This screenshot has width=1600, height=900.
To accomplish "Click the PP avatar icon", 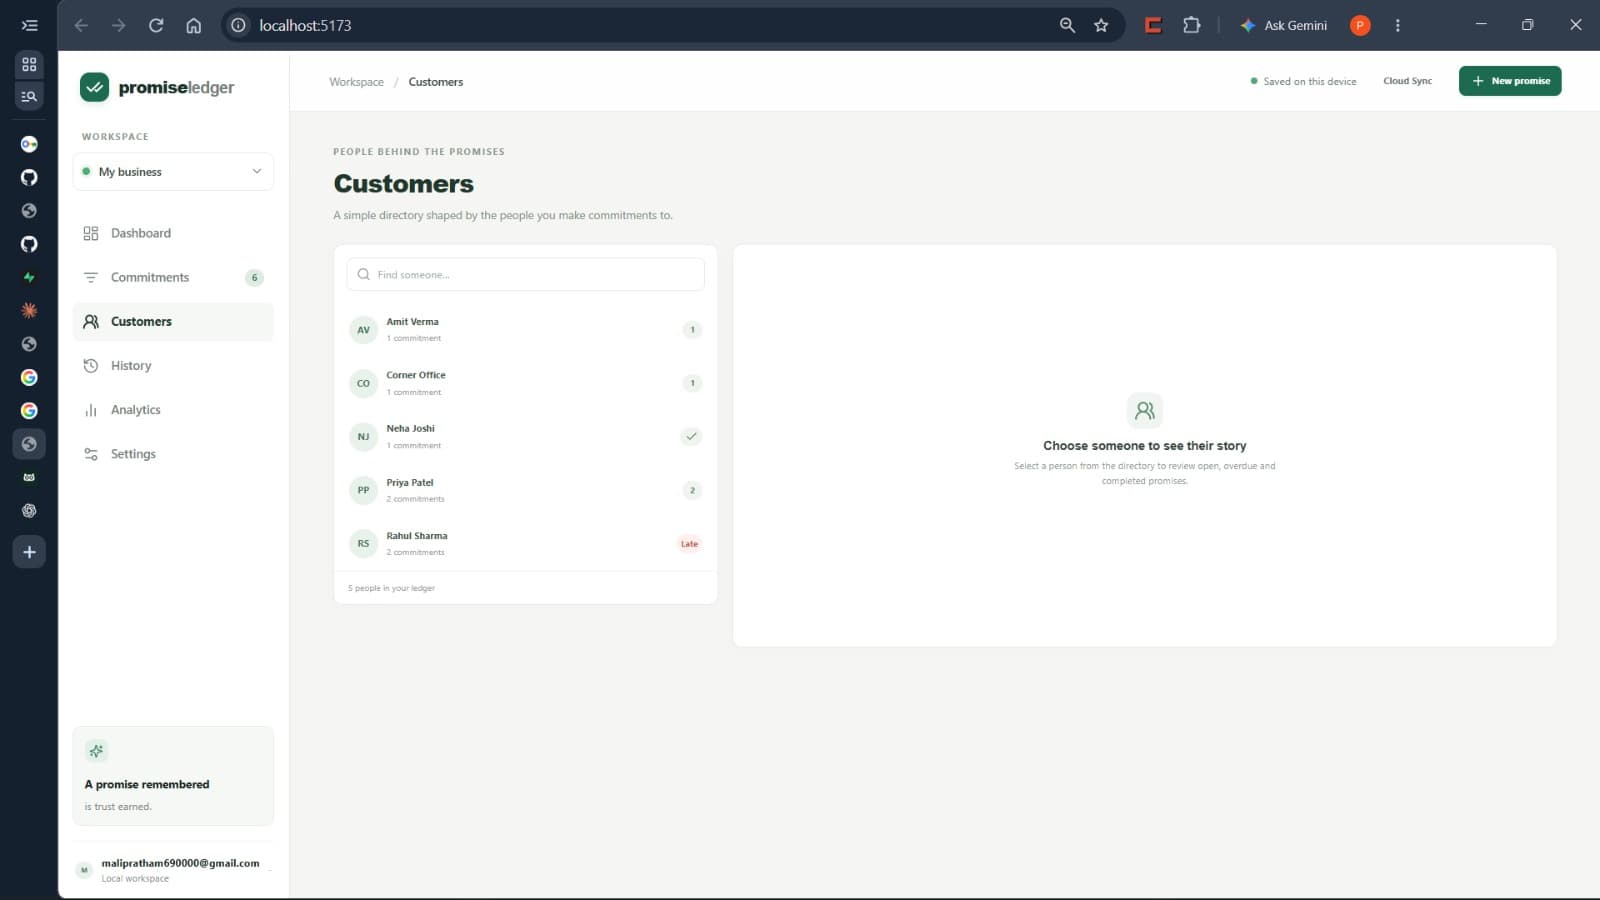I will coord(363,490).
